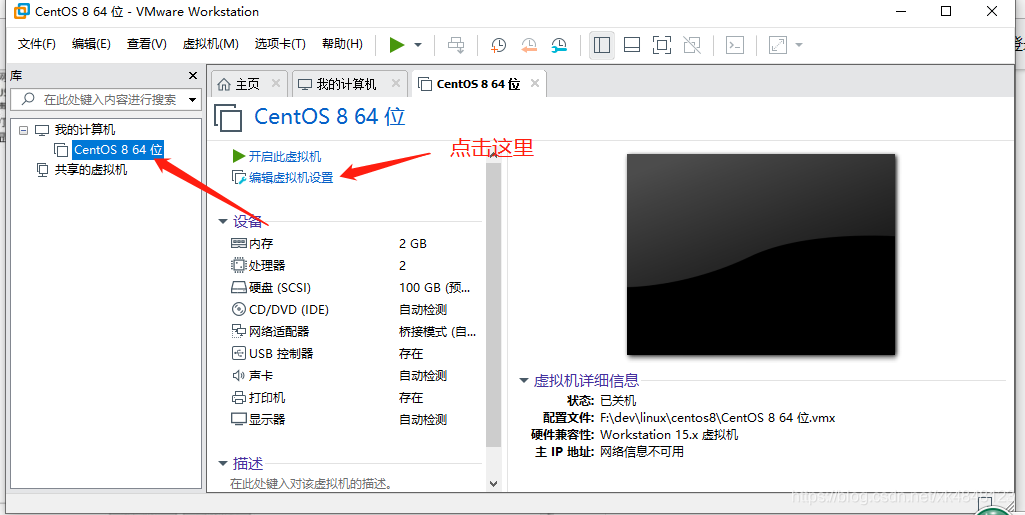The height and width of the screenshot is (515, 1025).
Task: Open the 编辑(E) menu
Action: pyautogui.click(x=91, y=44)
